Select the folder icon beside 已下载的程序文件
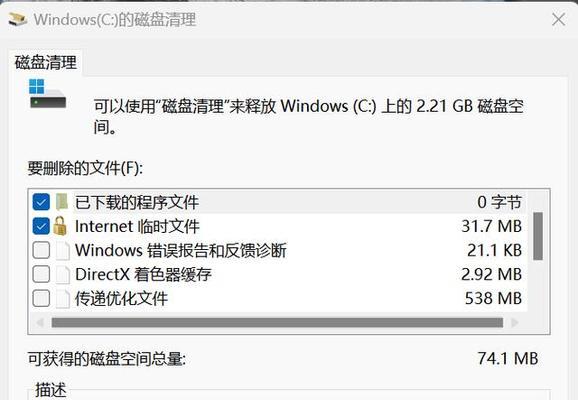Screen dimensions: 578x400 (62, 202)
